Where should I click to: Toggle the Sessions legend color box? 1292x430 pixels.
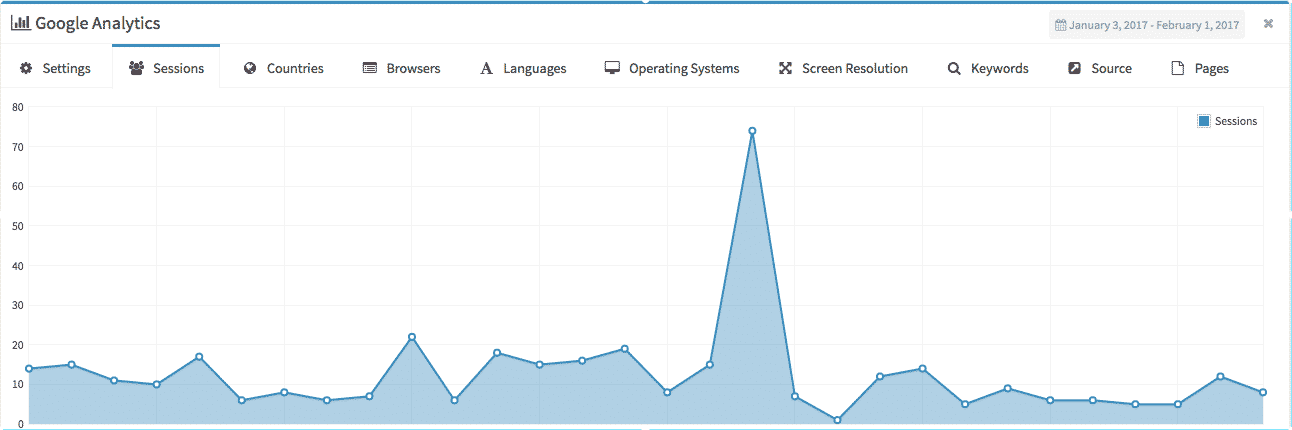tap(1204, 121)
